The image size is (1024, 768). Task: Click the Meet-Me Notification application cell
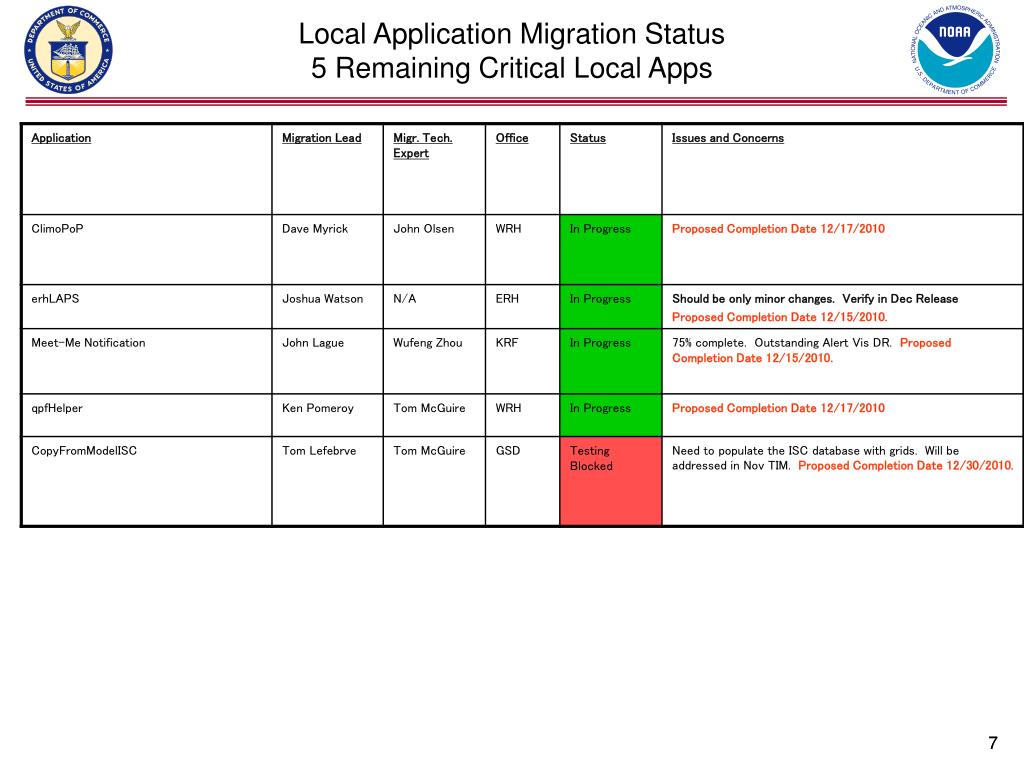point(88,343)
